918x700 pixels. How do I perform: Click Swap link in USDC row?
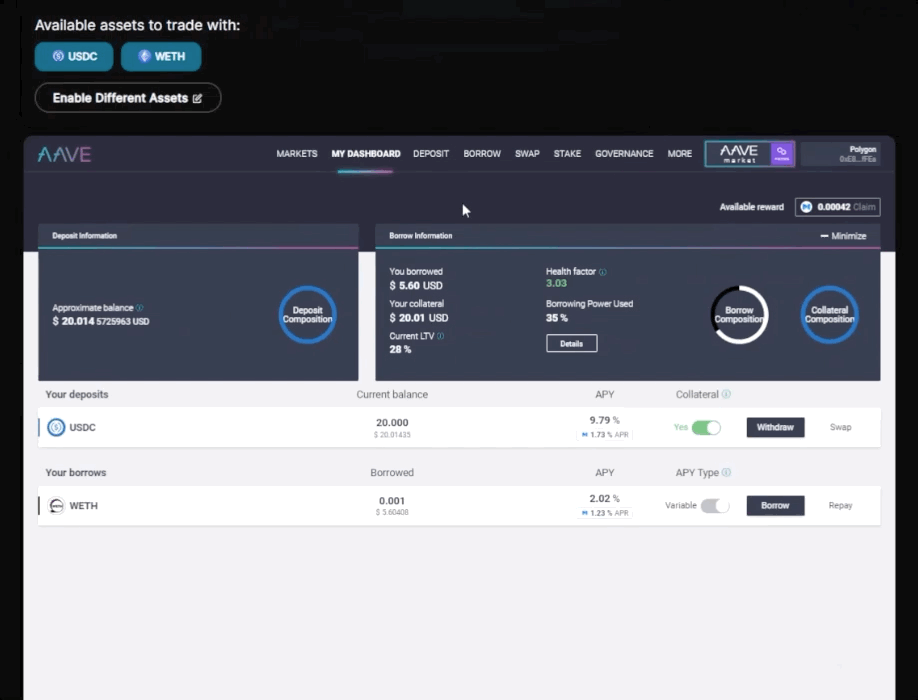840,427
